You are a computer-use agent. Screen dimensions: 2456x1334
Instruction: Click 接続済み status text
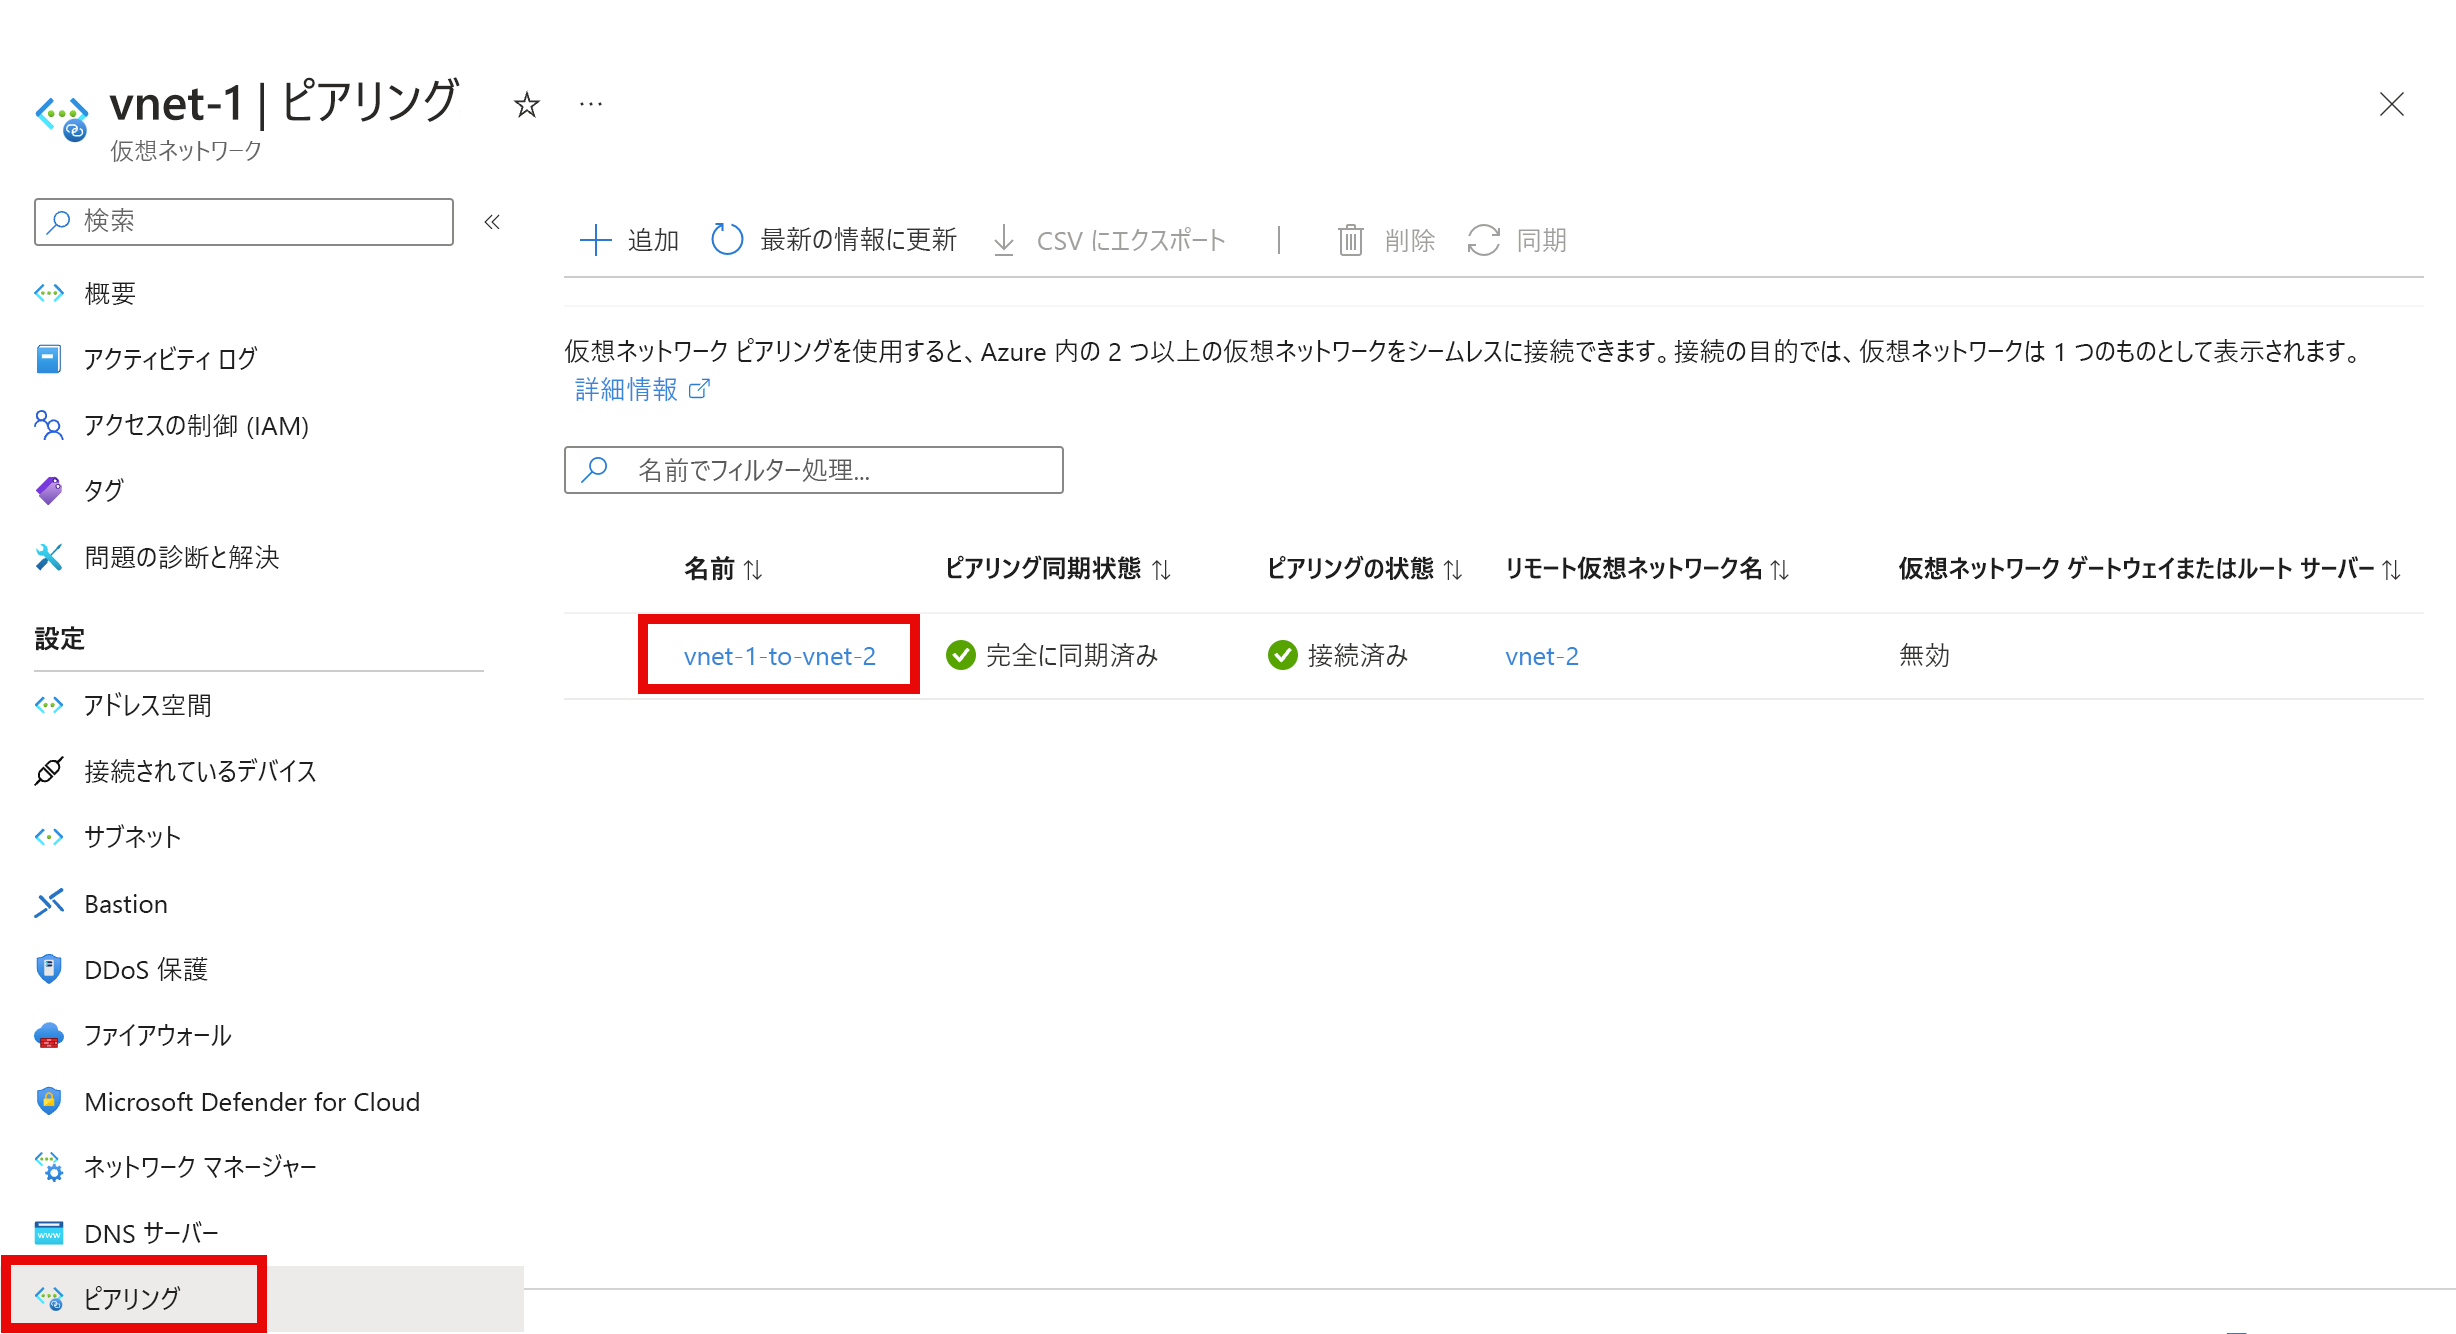point(1358,656)
